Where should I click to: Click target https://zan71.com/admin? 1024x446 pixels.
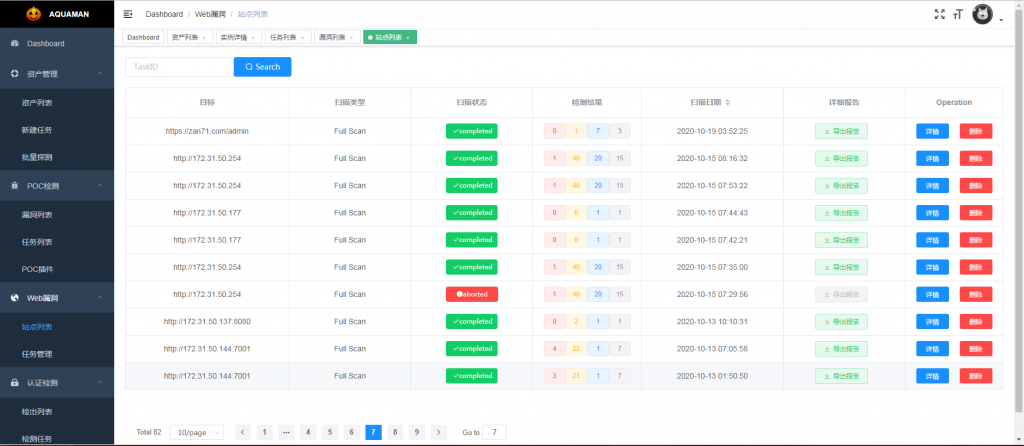[x=207, y=131]
